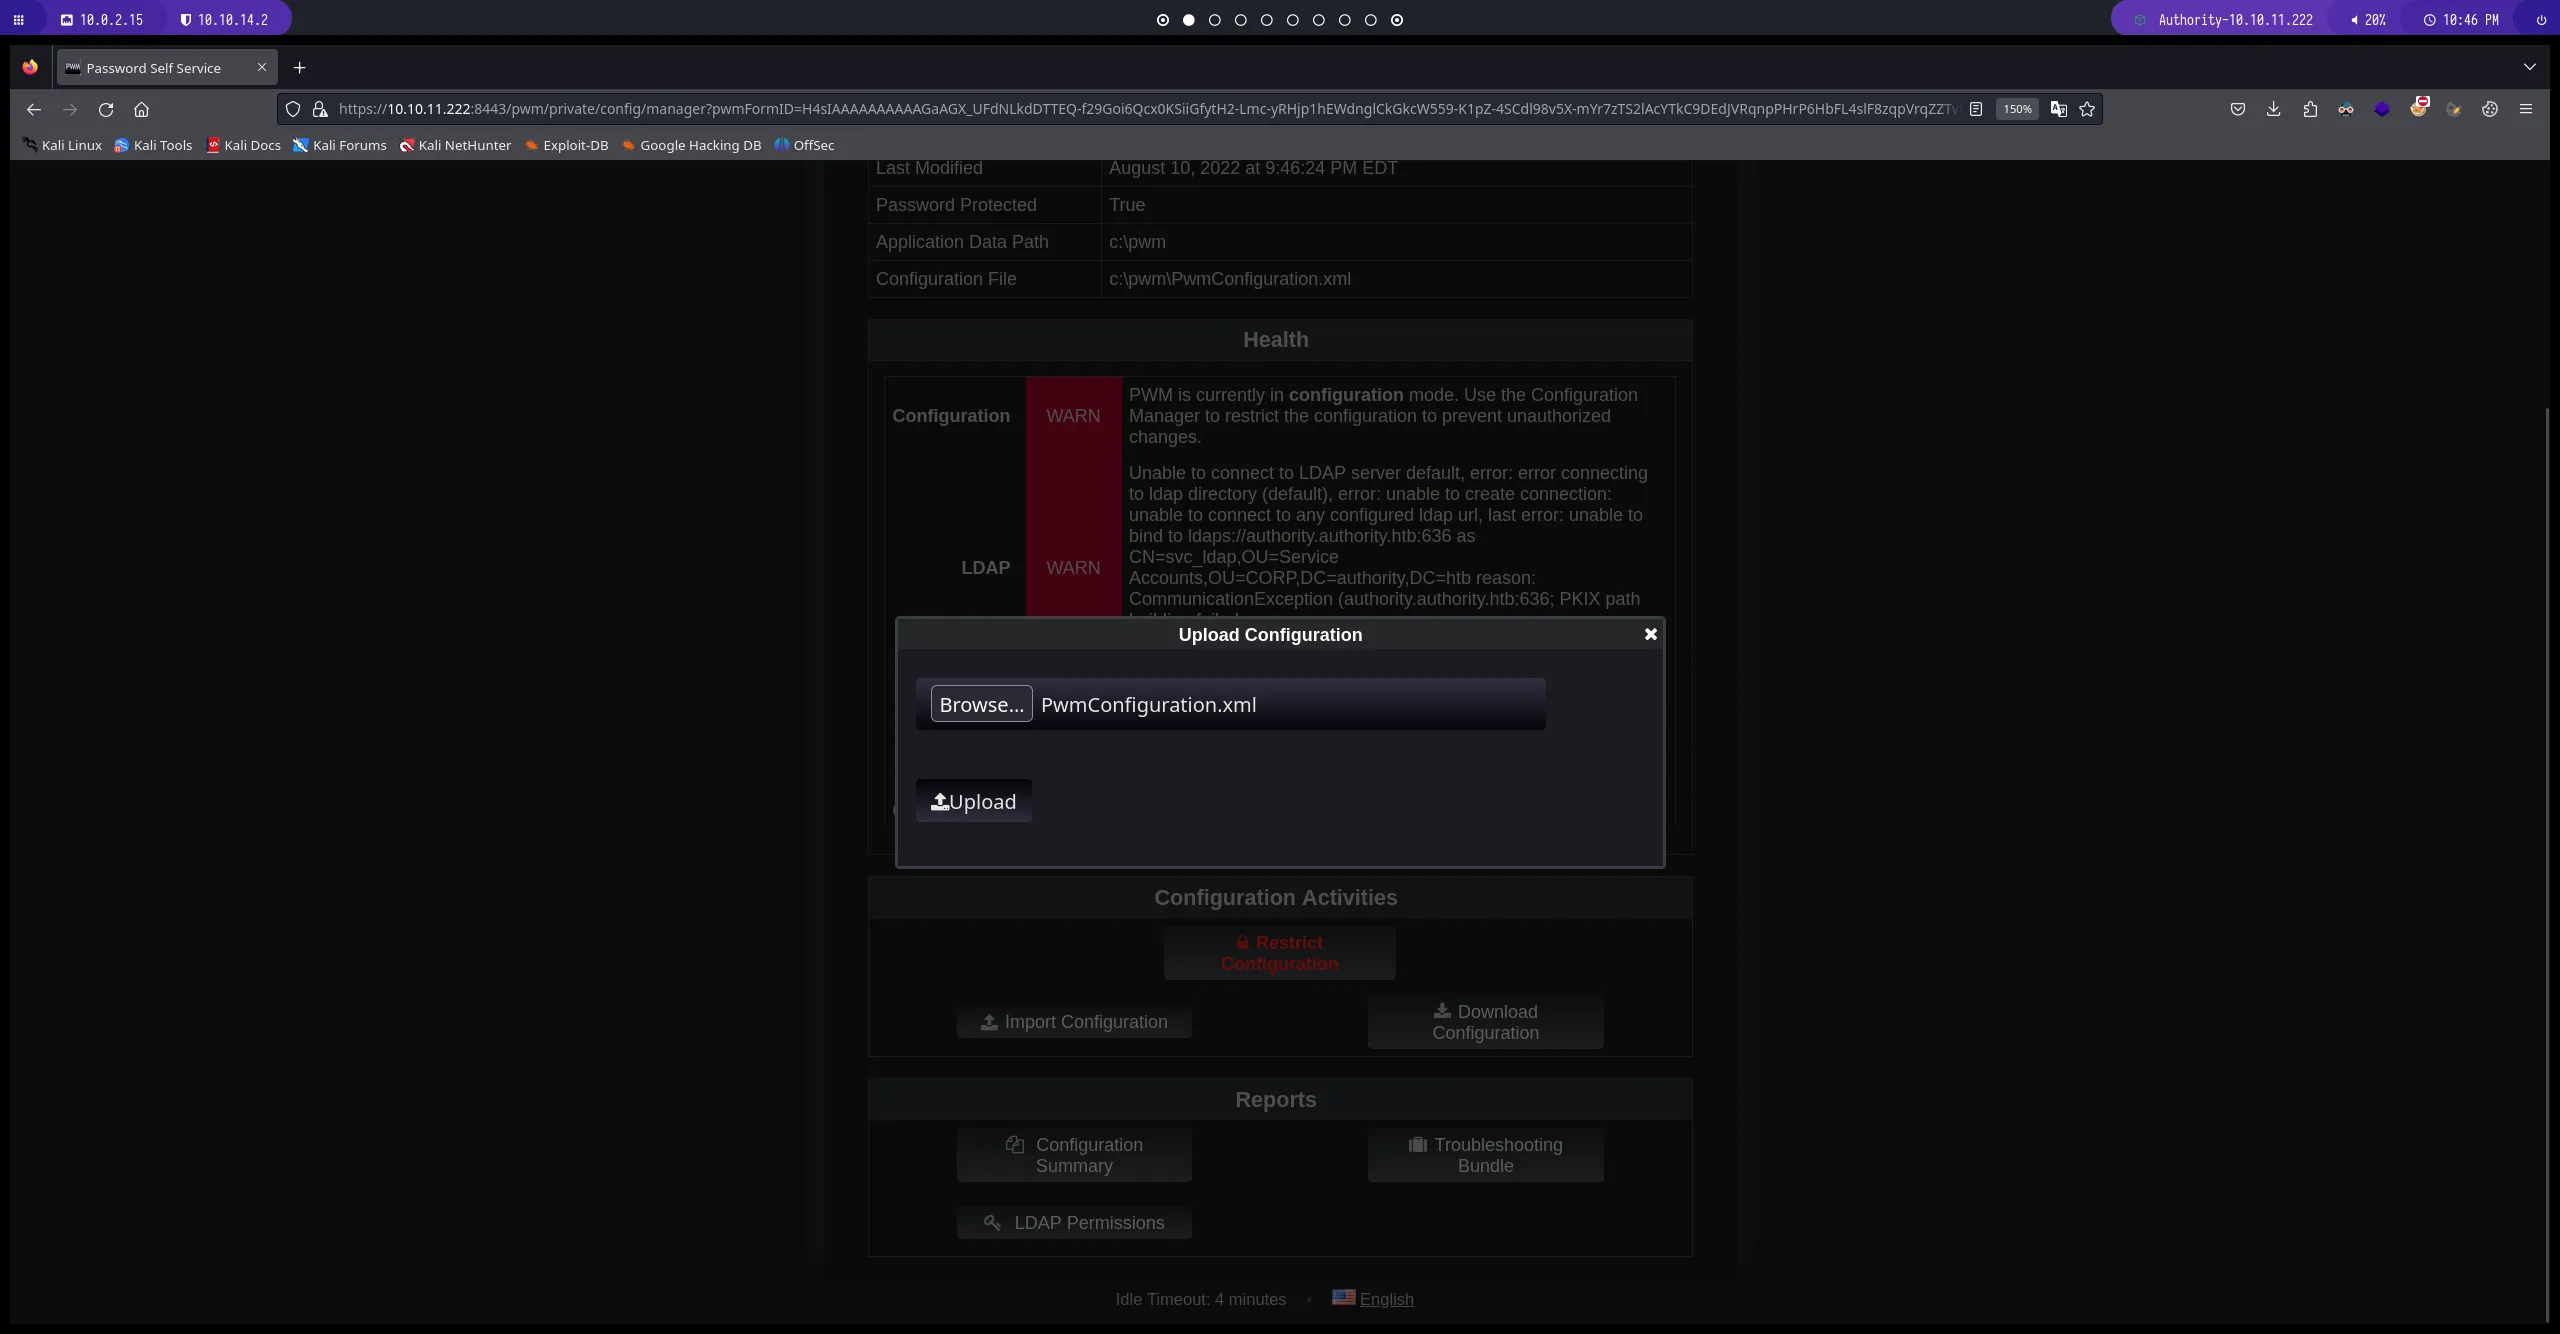Screen dimensions: 2560x1334
Task: Bookmark this page with the star
Action: coord(2087,110)
